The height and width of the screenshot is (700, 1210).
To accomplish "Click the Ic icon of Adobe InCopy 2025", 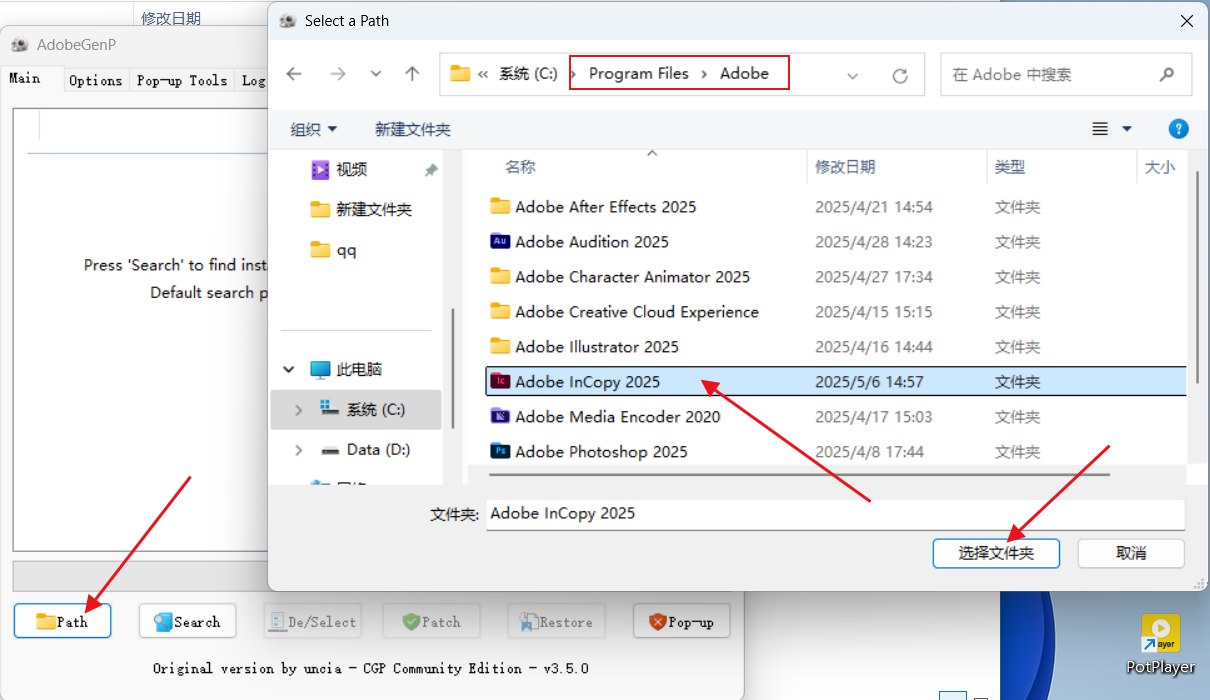I will click(x=500, y=381).
